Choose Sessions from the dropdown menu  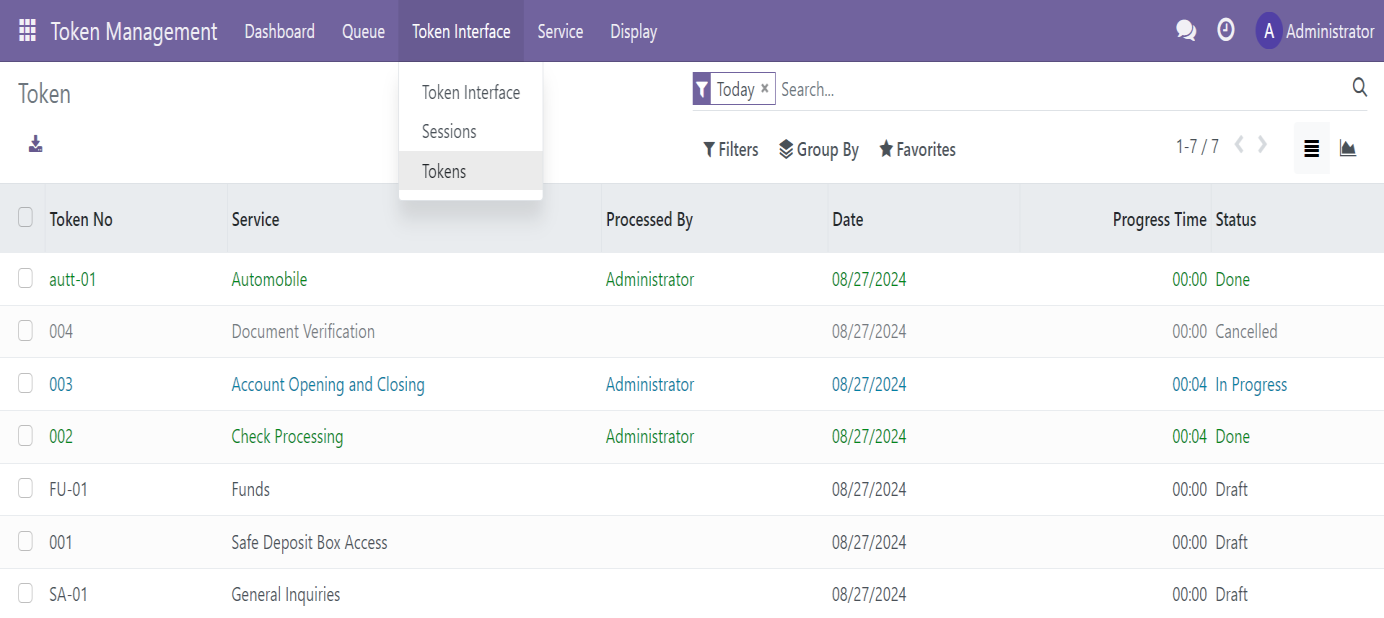(x=449, y=132)
